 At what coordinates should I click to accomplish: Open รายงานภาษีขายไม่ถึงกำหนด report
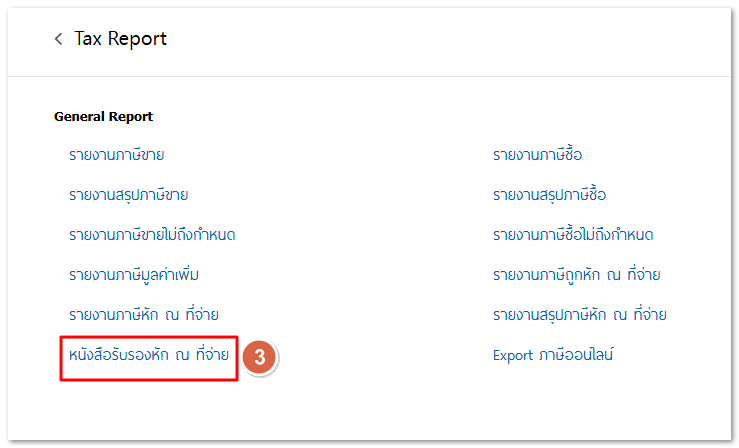152,234
